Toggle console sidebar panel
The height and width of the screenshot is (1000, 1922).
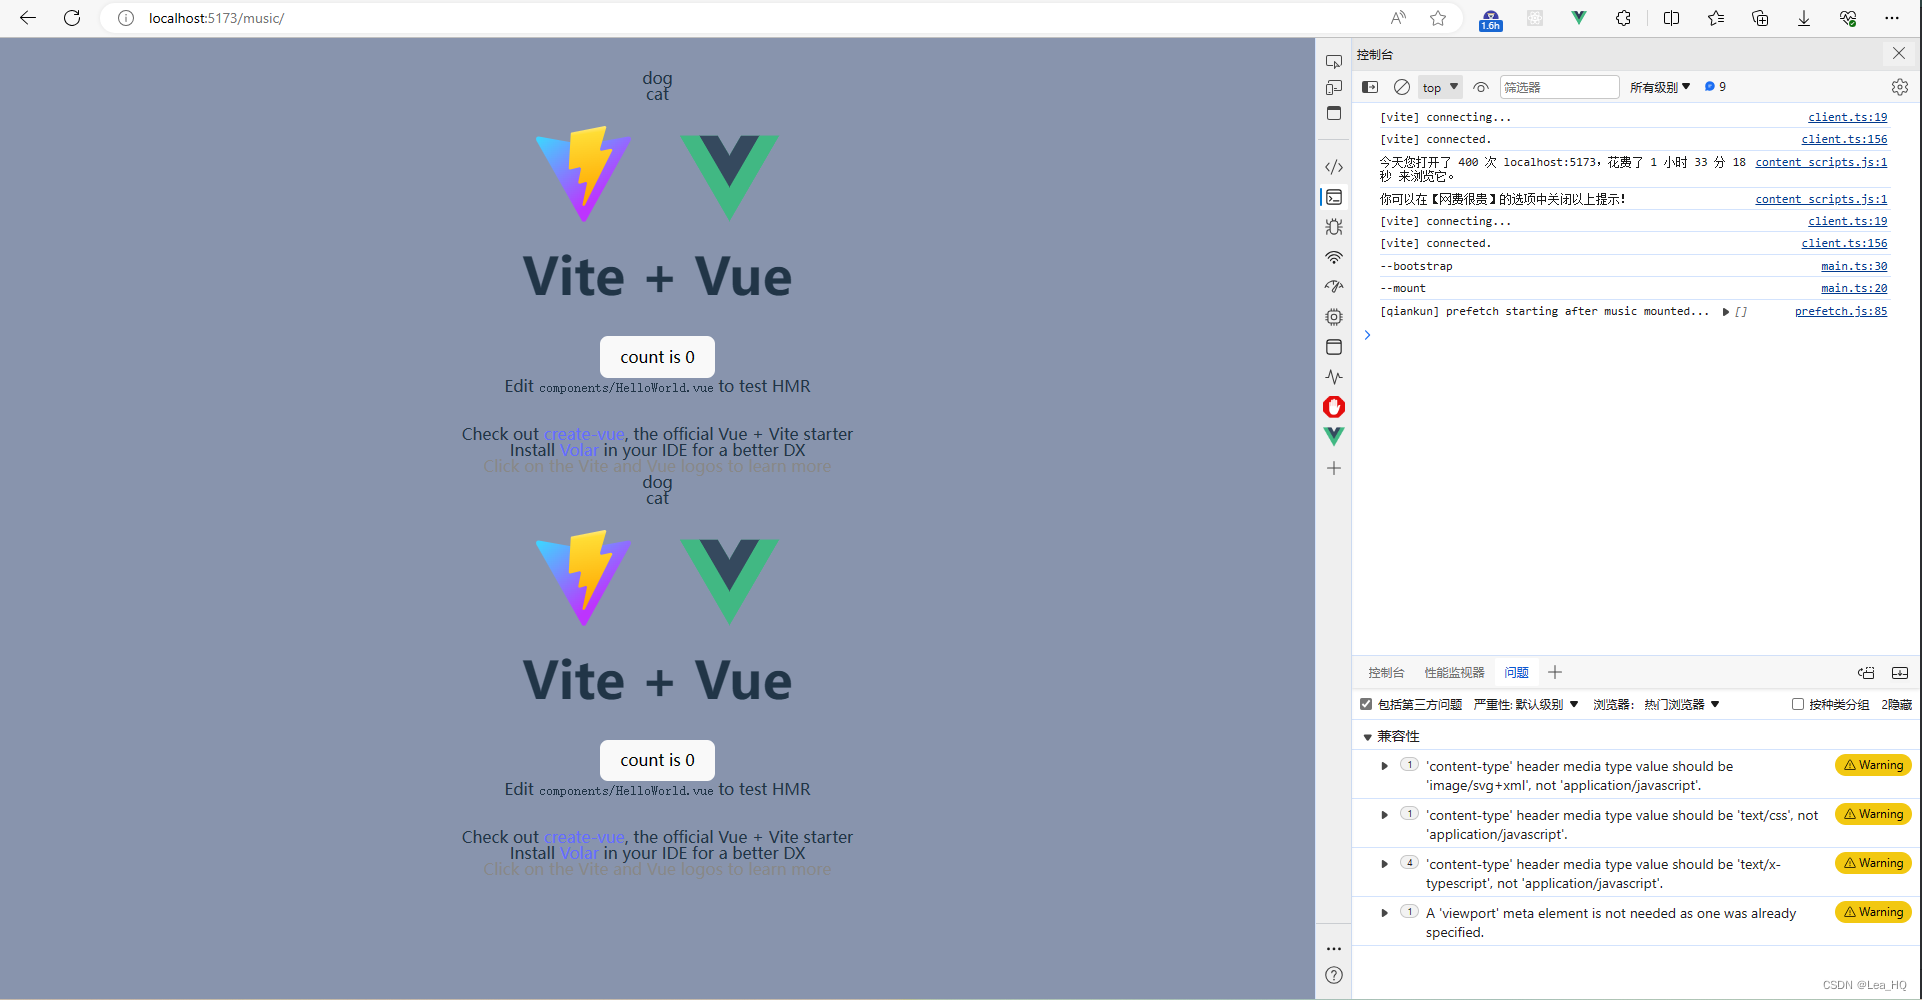[1370, 87]
